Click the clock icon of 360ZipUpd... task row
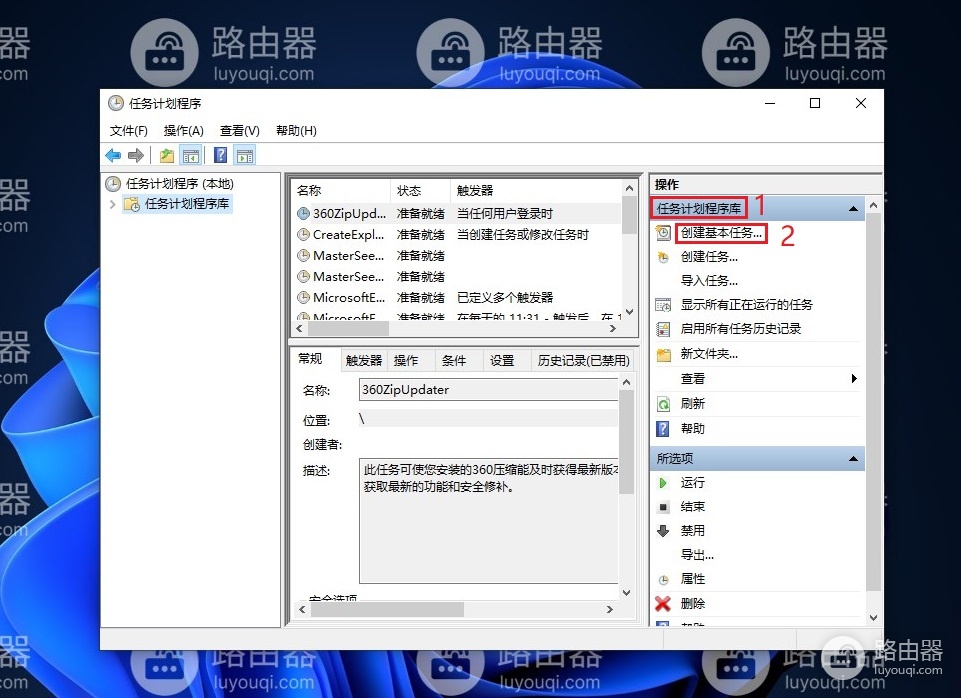The width and height of the screenshot is (961, 698). (303, 214)
